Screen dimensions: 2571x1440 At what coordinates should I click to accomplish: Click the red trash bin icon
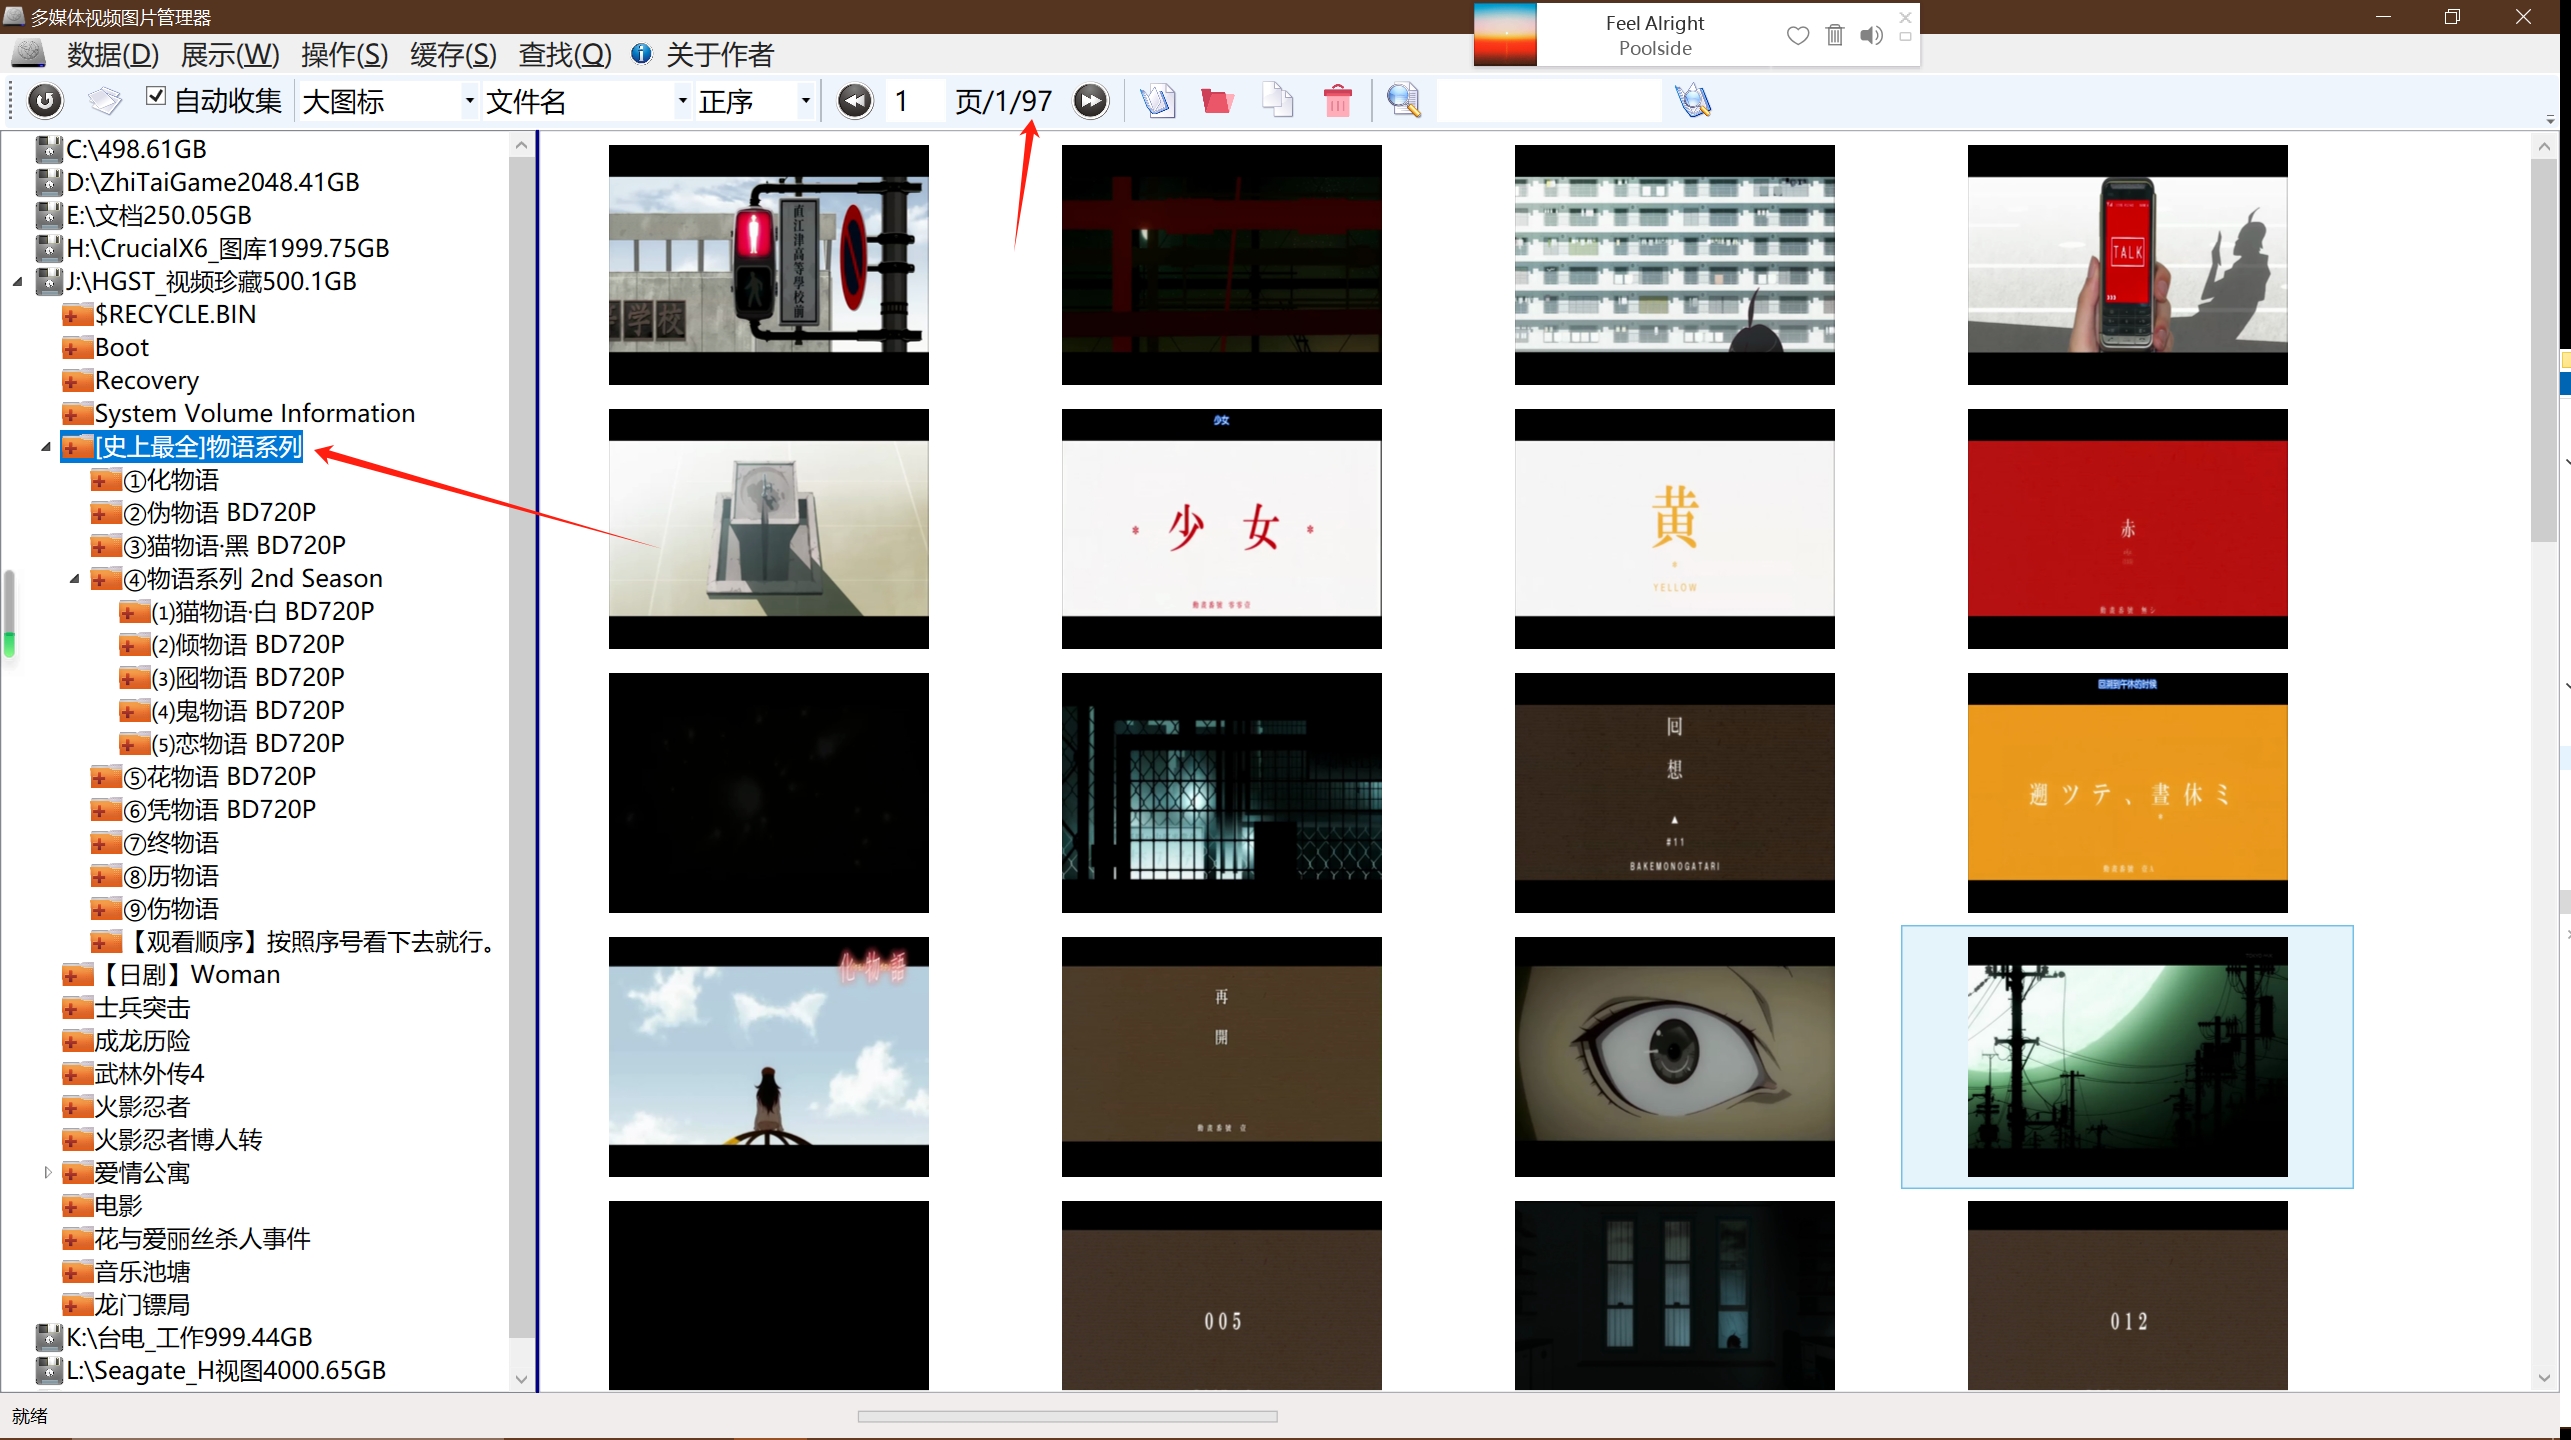pyautogui.click(x=1337, y=101)
